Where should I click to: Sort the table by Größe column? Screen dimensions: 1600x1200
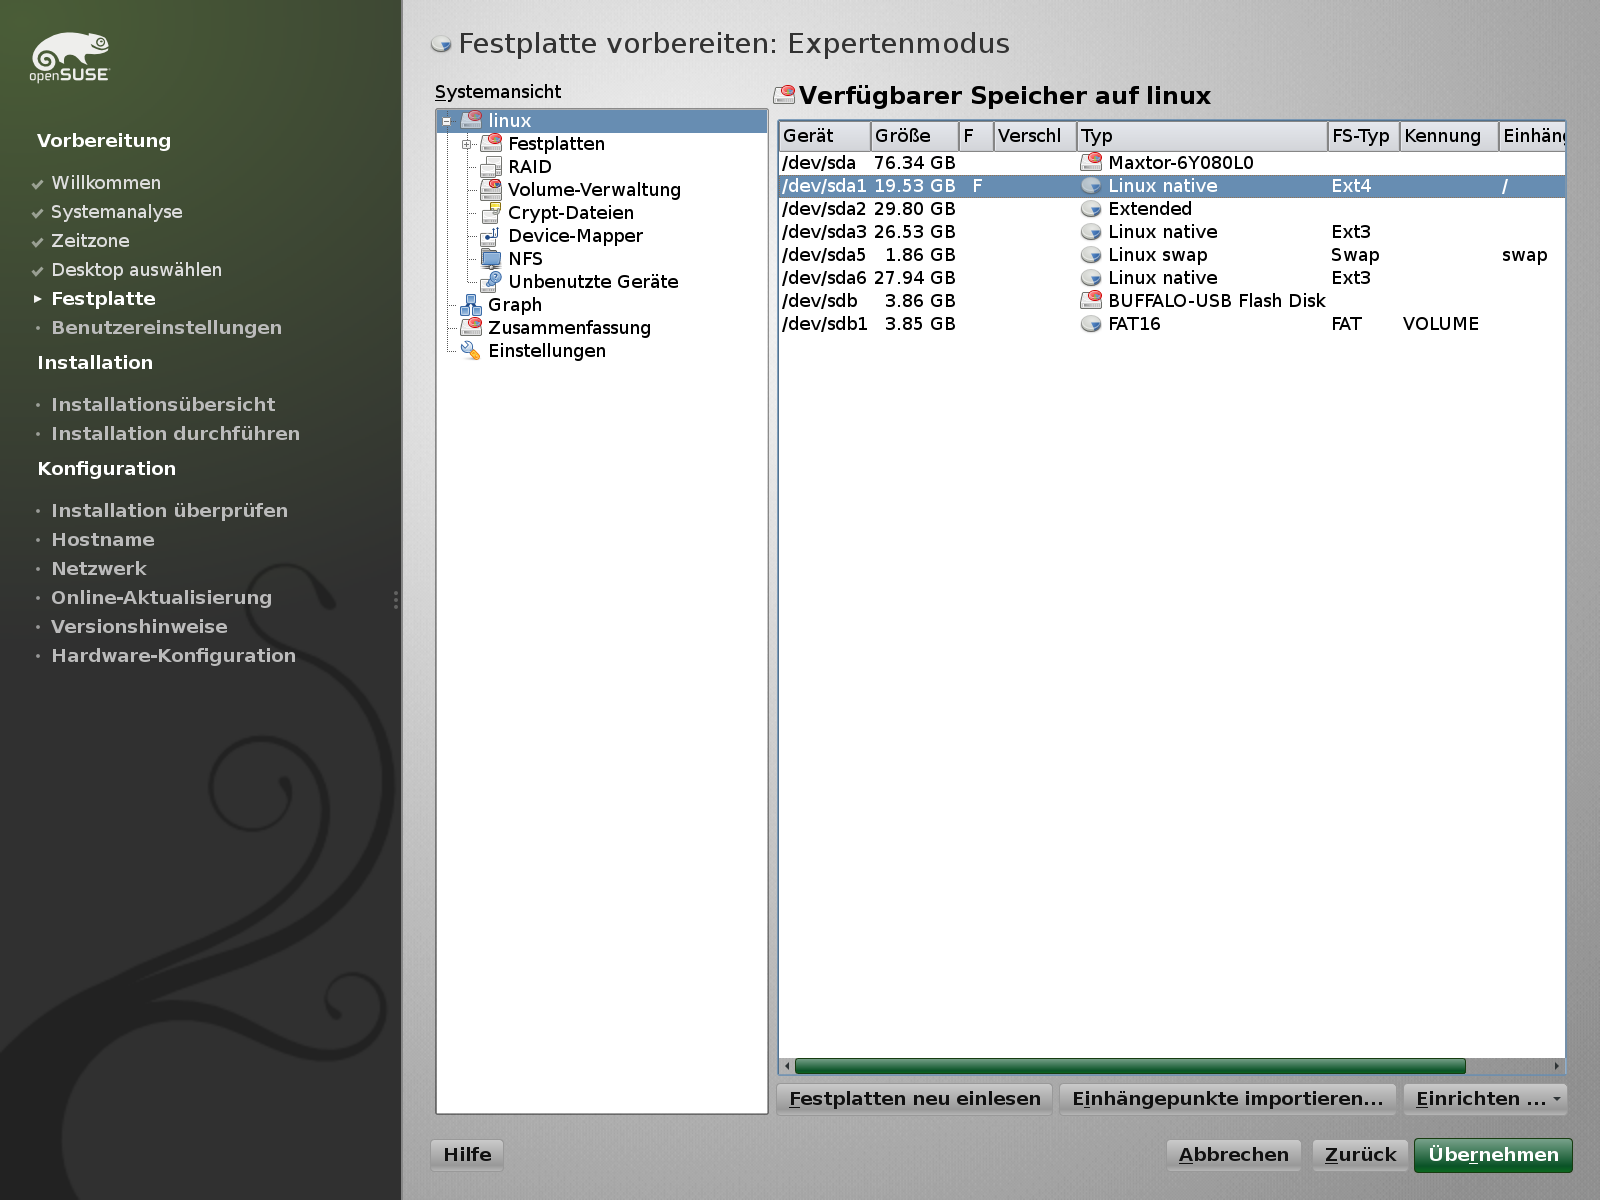(914, 136)
